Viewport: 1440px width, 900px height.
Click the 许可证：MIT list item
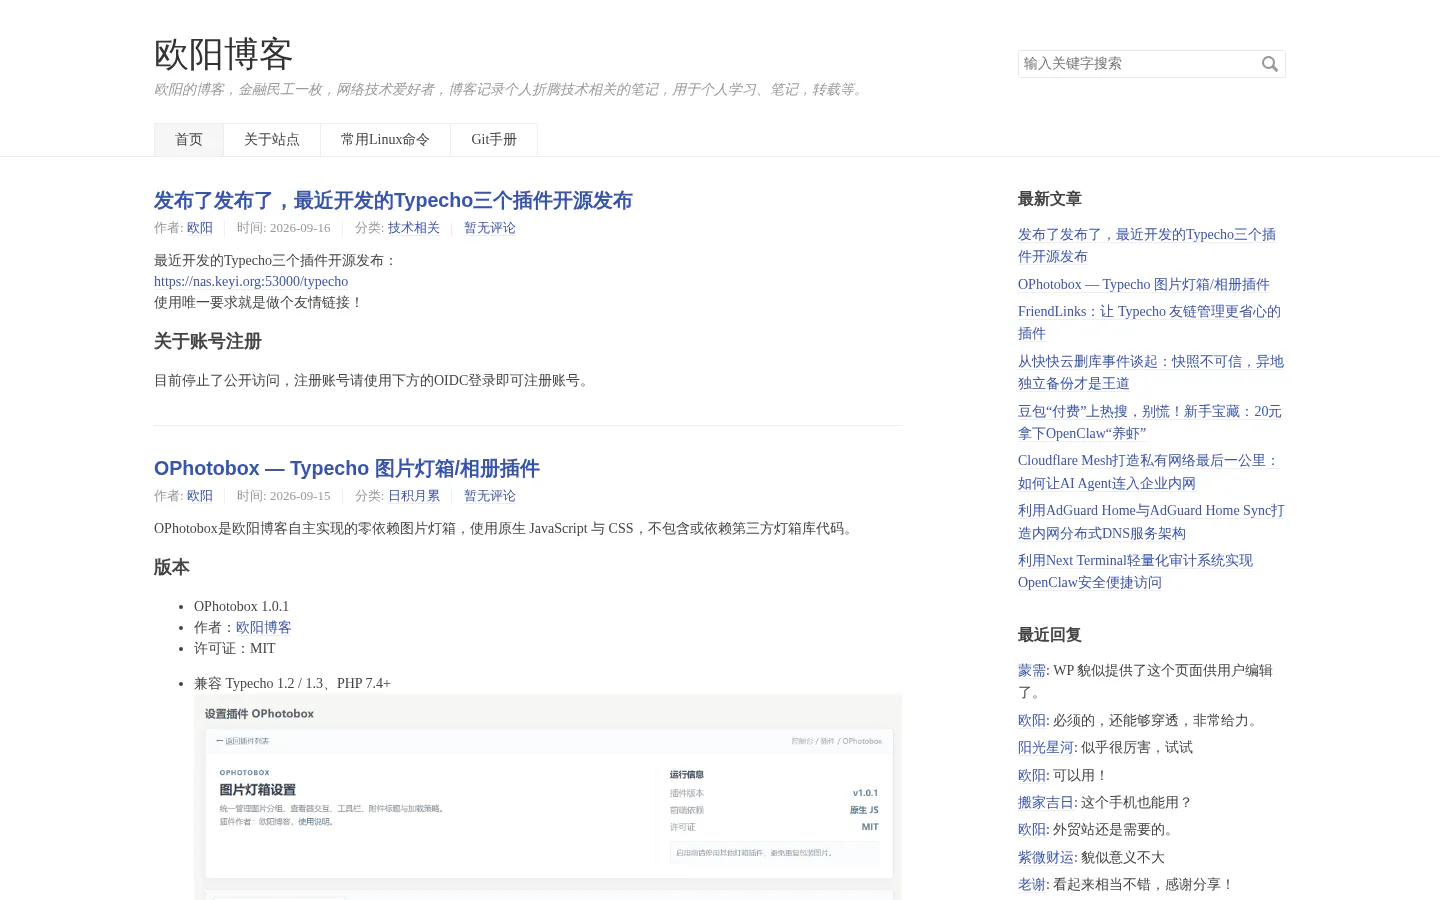click(235, 649)
